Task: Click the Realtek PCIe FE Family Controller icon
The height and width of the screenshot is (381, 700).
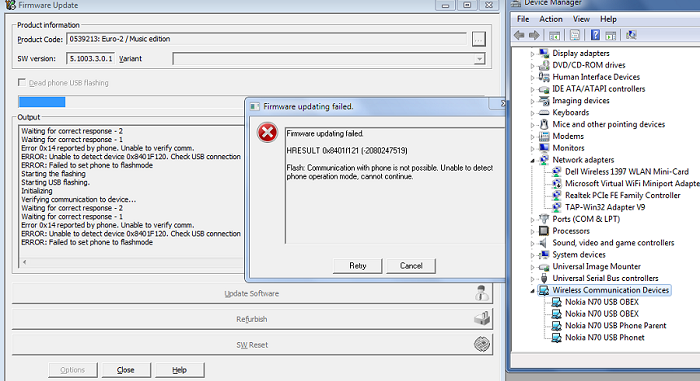Action: 556,195
